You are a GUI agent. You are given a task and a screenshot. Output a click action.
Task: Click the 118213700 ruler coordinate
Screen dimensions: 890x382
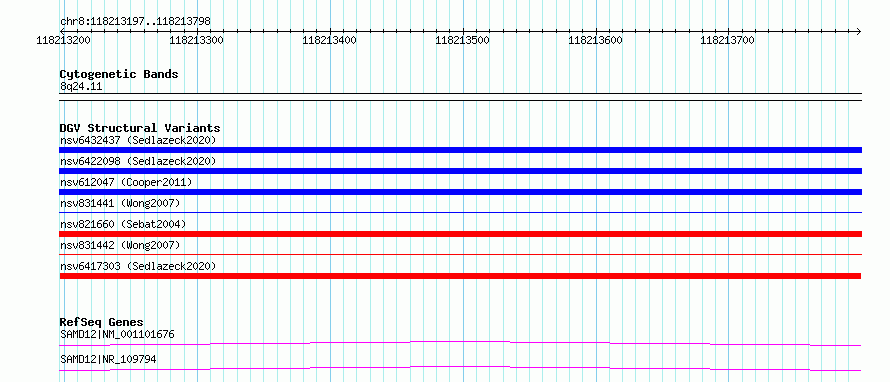pos(728,40)
